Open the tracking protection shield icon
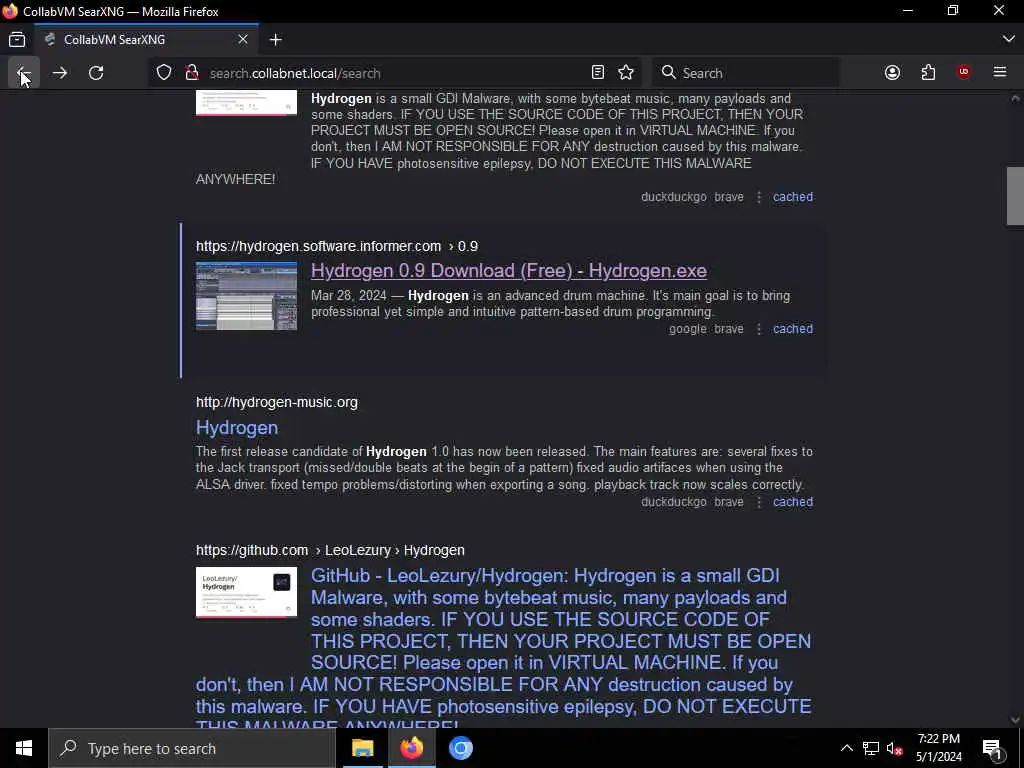1024x768 pixels. pos(164,72)
